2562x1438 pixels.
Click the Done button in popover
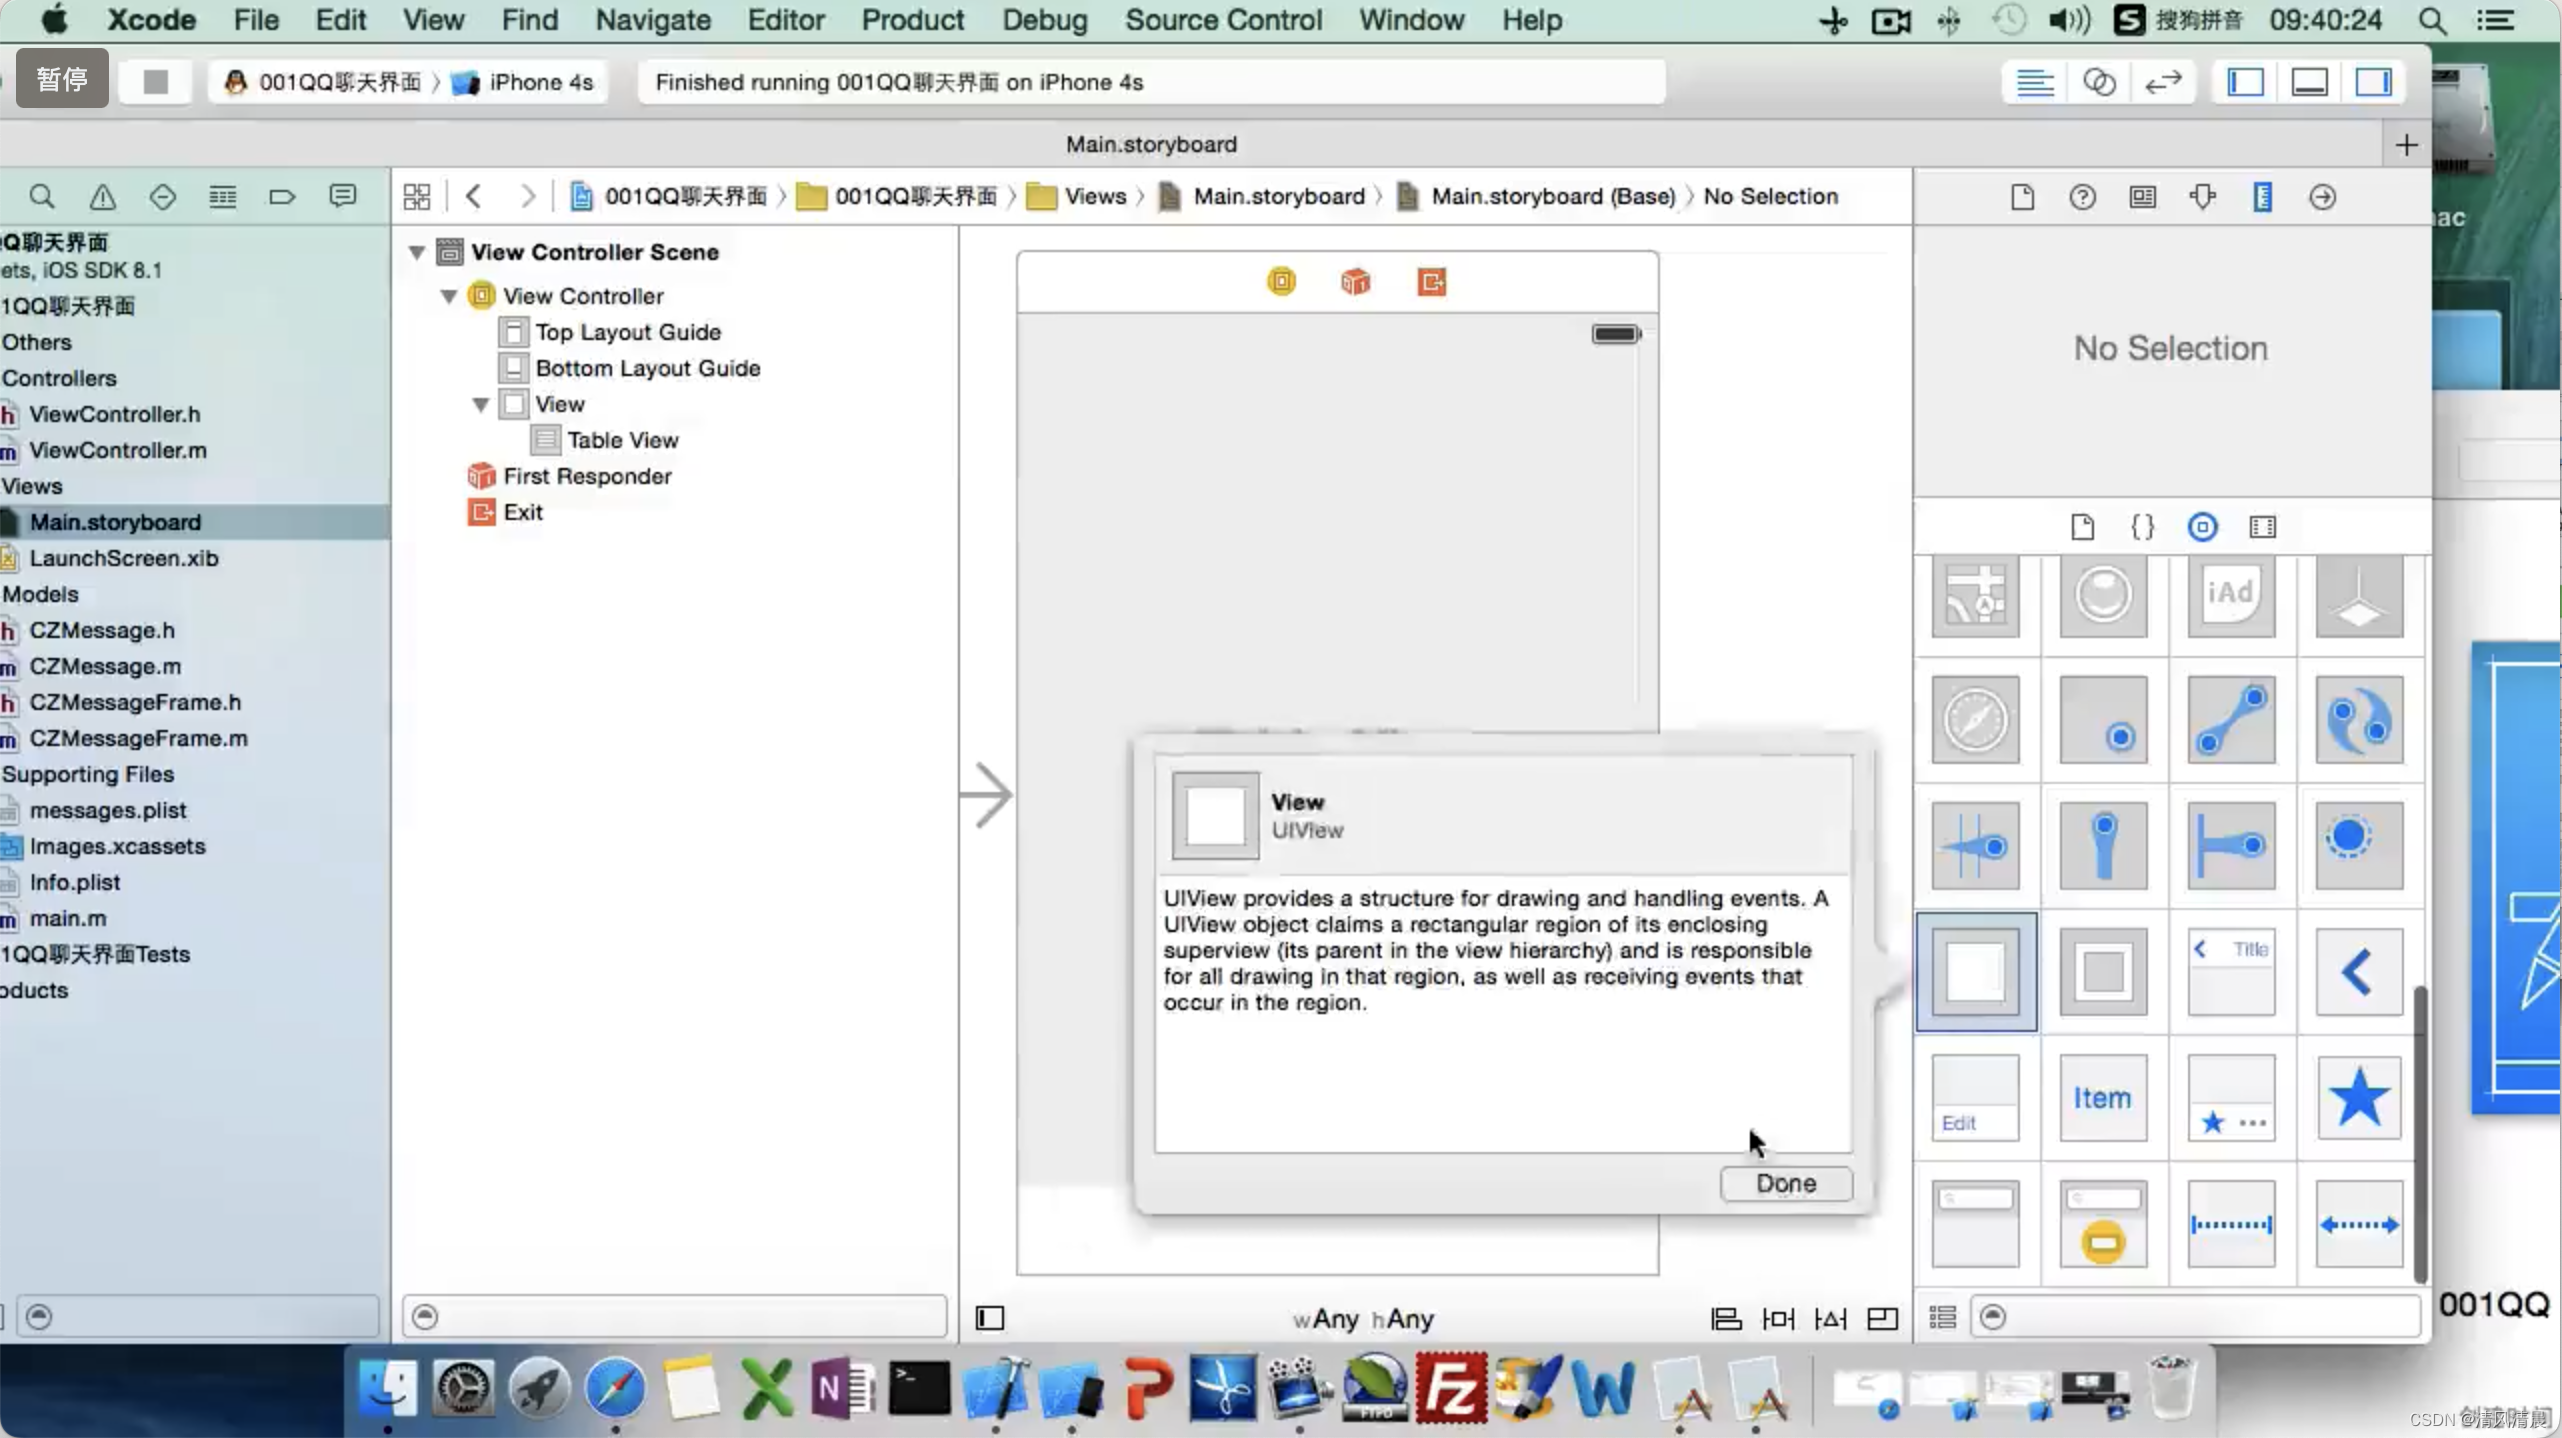click(1785, 1183)
